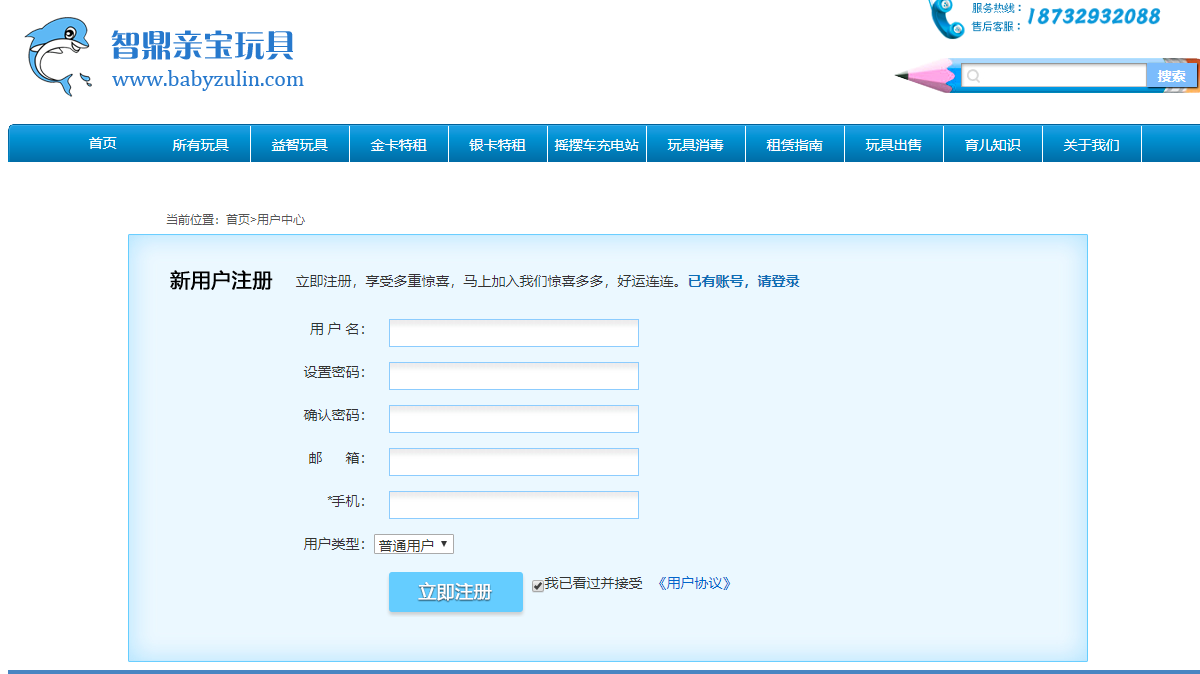Click 用户中心 in the breadcrumb
This screenshot has height=674, width=1200.
[x=281, y=219]
